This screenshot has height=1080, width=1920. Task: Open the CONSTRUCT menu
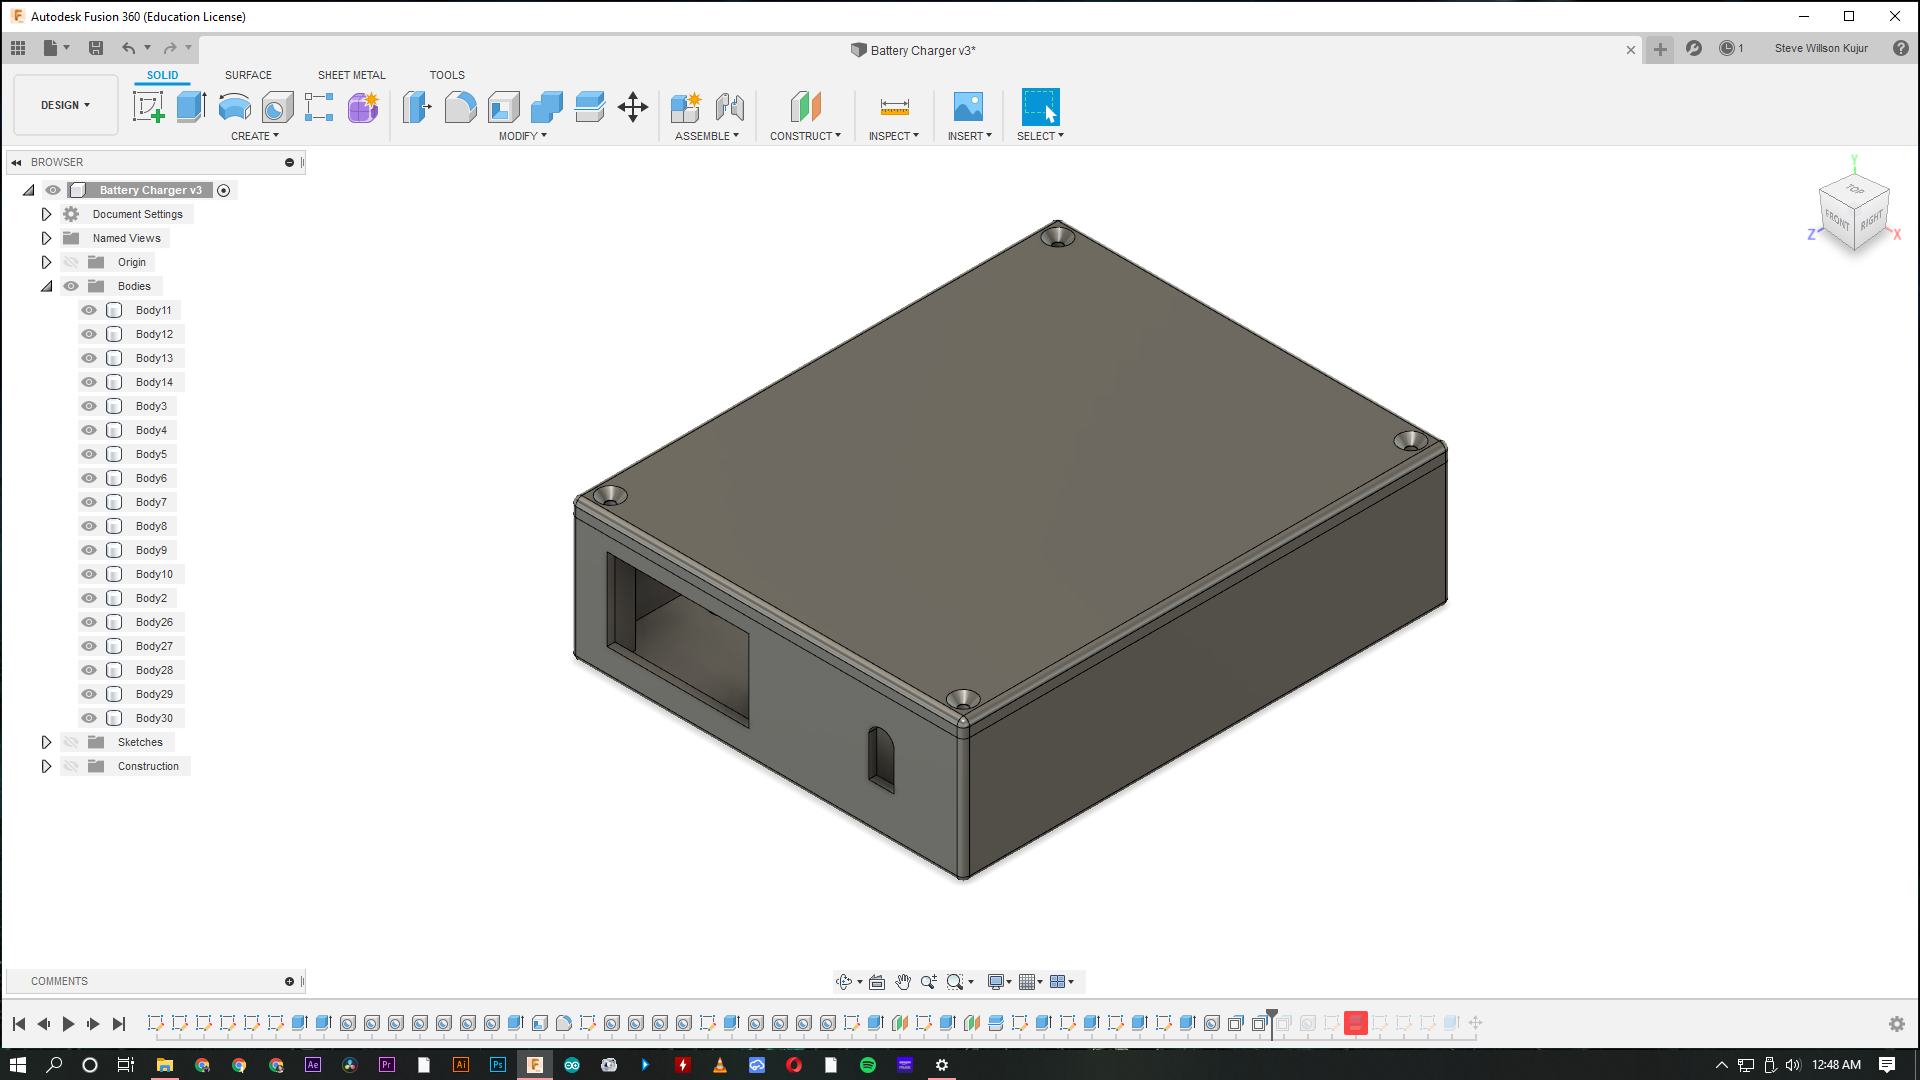(805, 136)
